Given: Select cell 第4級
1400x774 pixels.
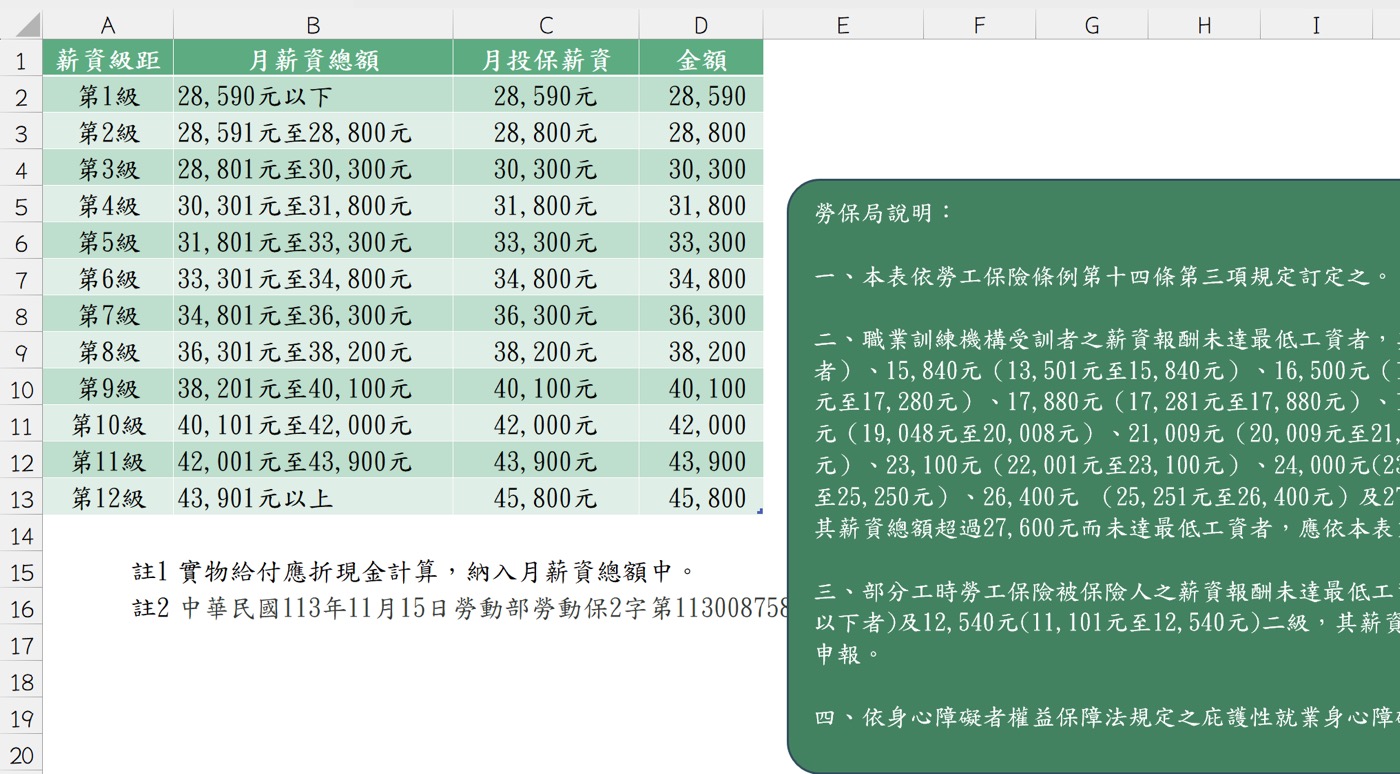Looking at the screenshot, I should pos(108,205).
